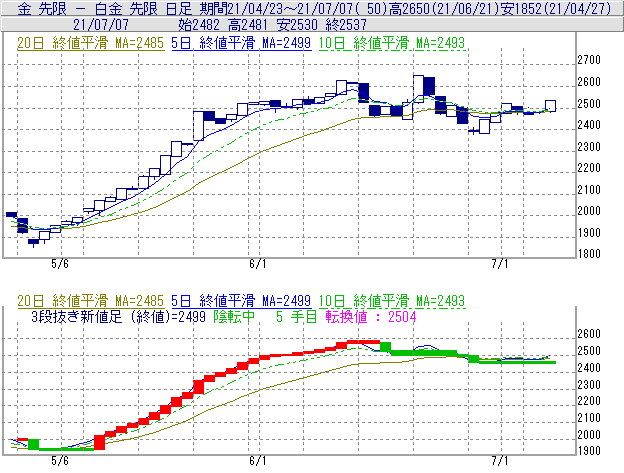Select the green '陰転中' status text
Screen dimensions: 624x473
(x=234, y=317)
